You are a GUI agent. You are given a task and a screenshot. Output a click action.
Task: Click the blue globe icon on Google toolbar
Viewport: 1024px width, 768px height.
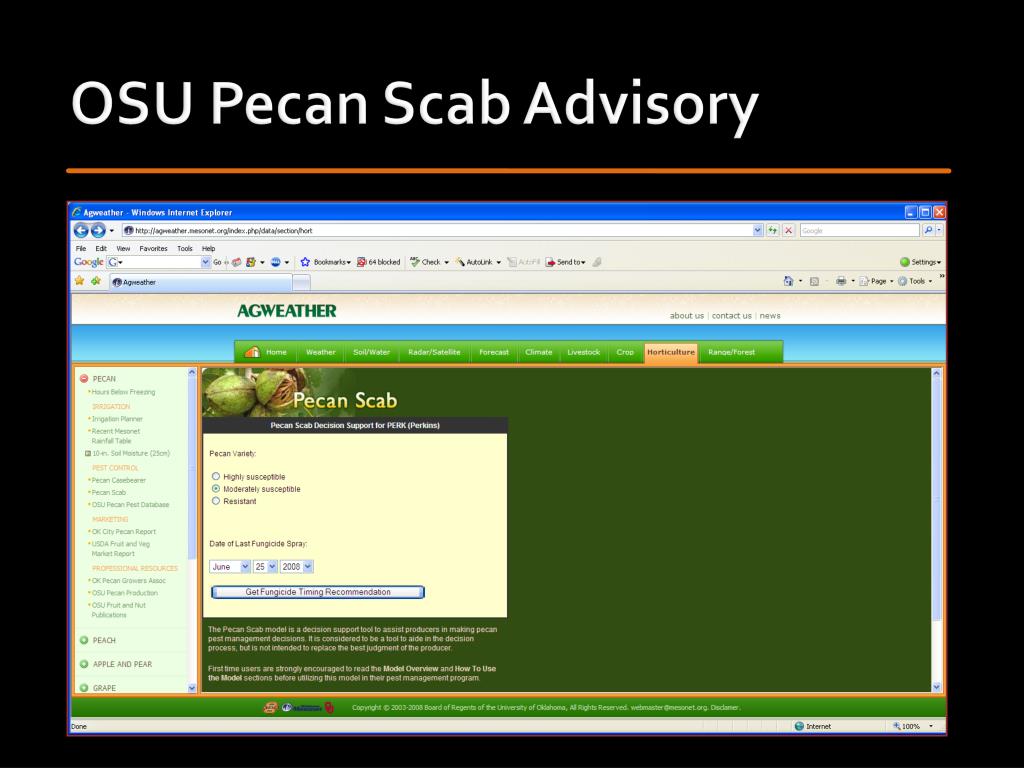(276, 262)
